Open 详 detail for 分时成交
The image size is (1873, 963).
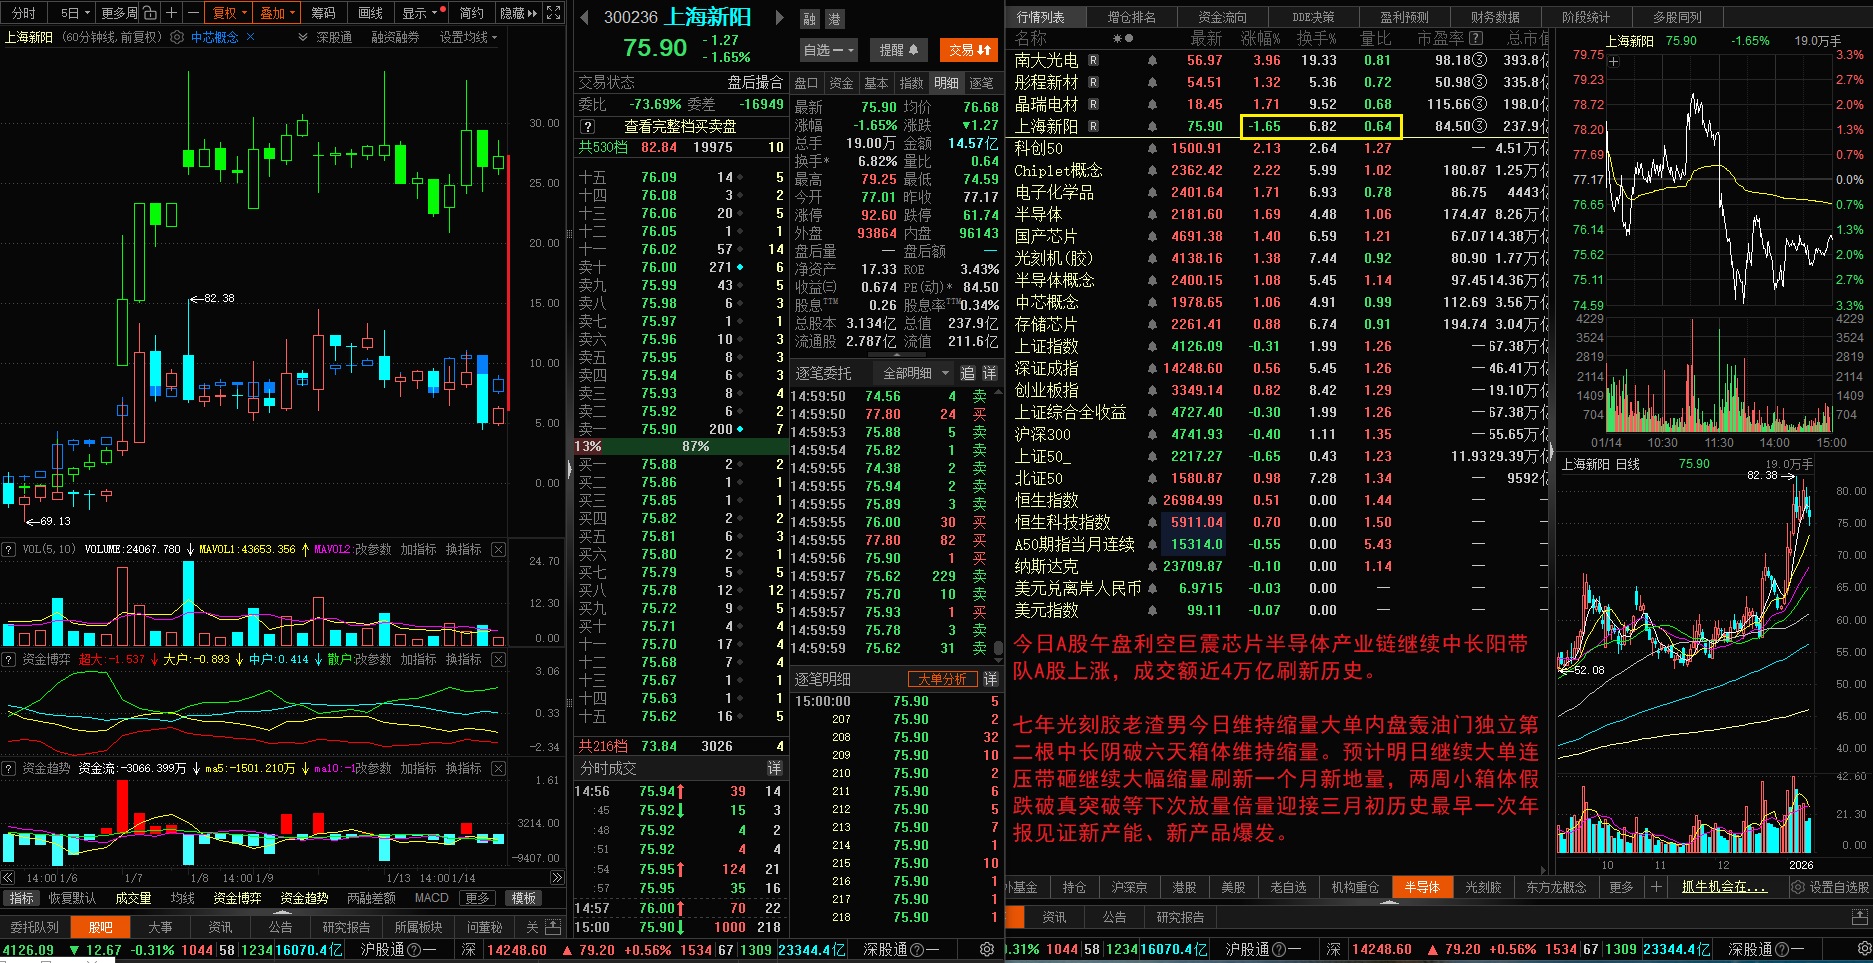tap(774, 768)
